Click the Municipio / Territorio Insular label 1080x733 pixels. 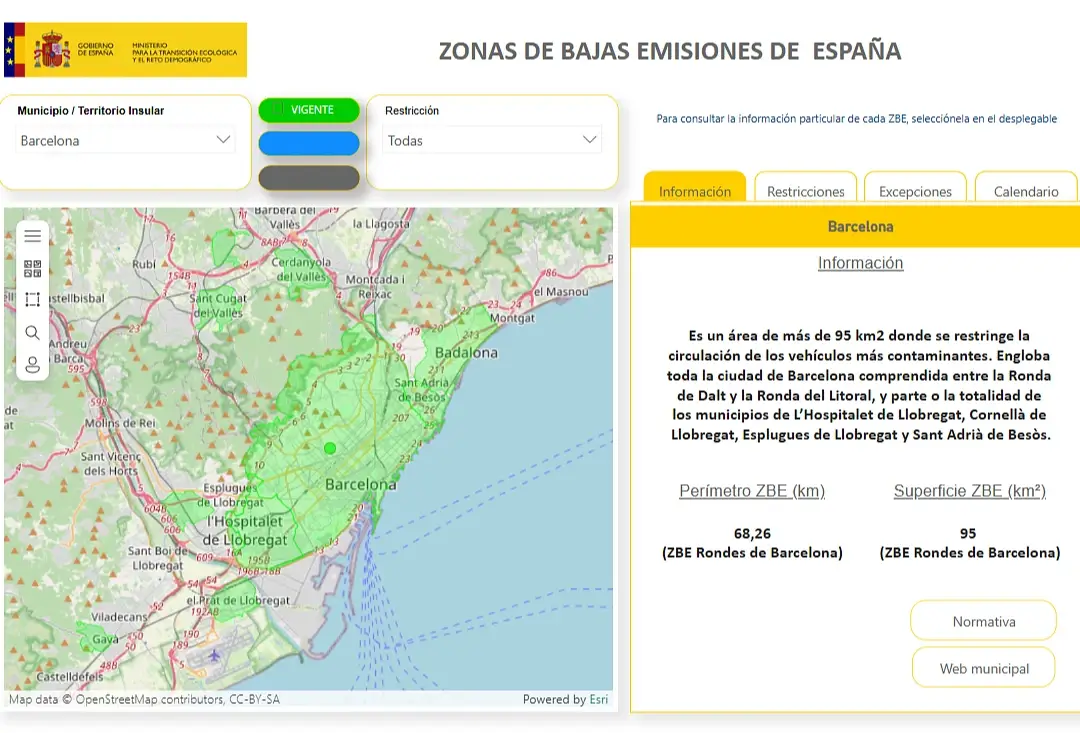[x=91, y=110]
